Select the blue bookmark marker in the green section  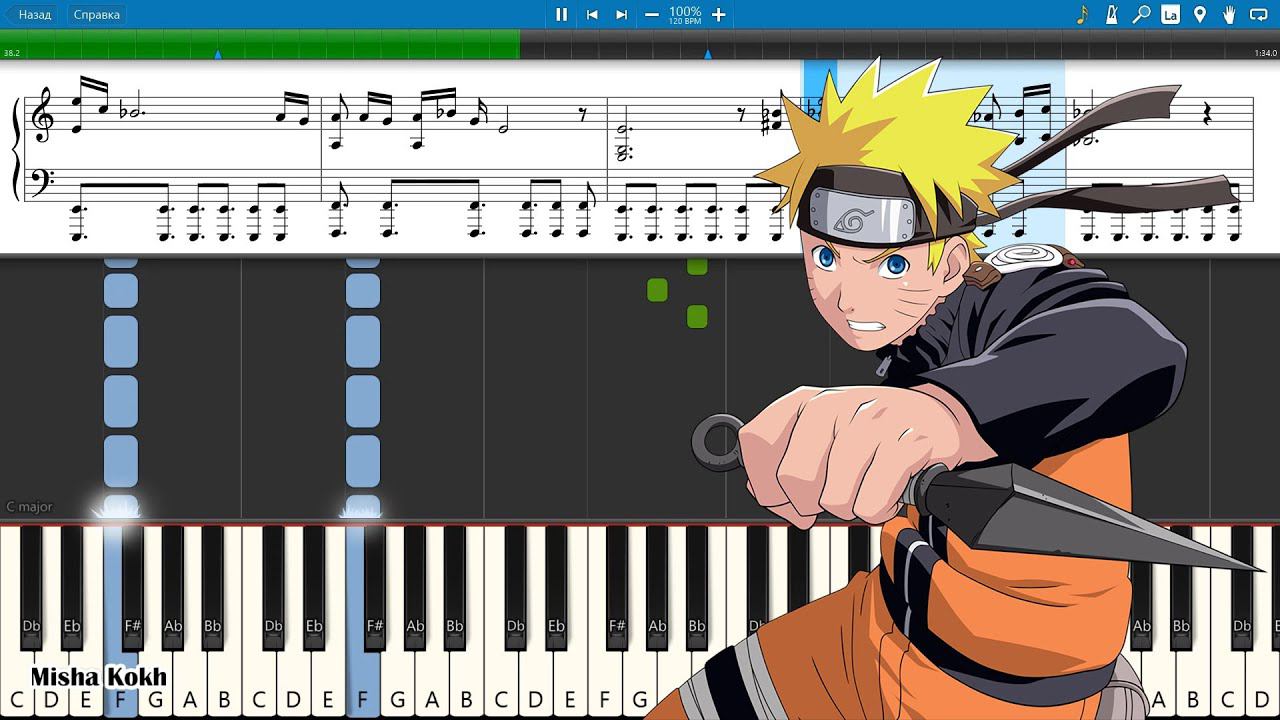218,54
